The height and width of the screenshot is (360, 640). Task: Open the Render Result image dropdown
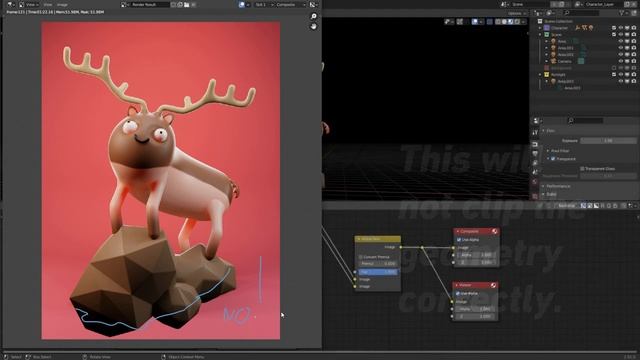(x=124, y=4)
